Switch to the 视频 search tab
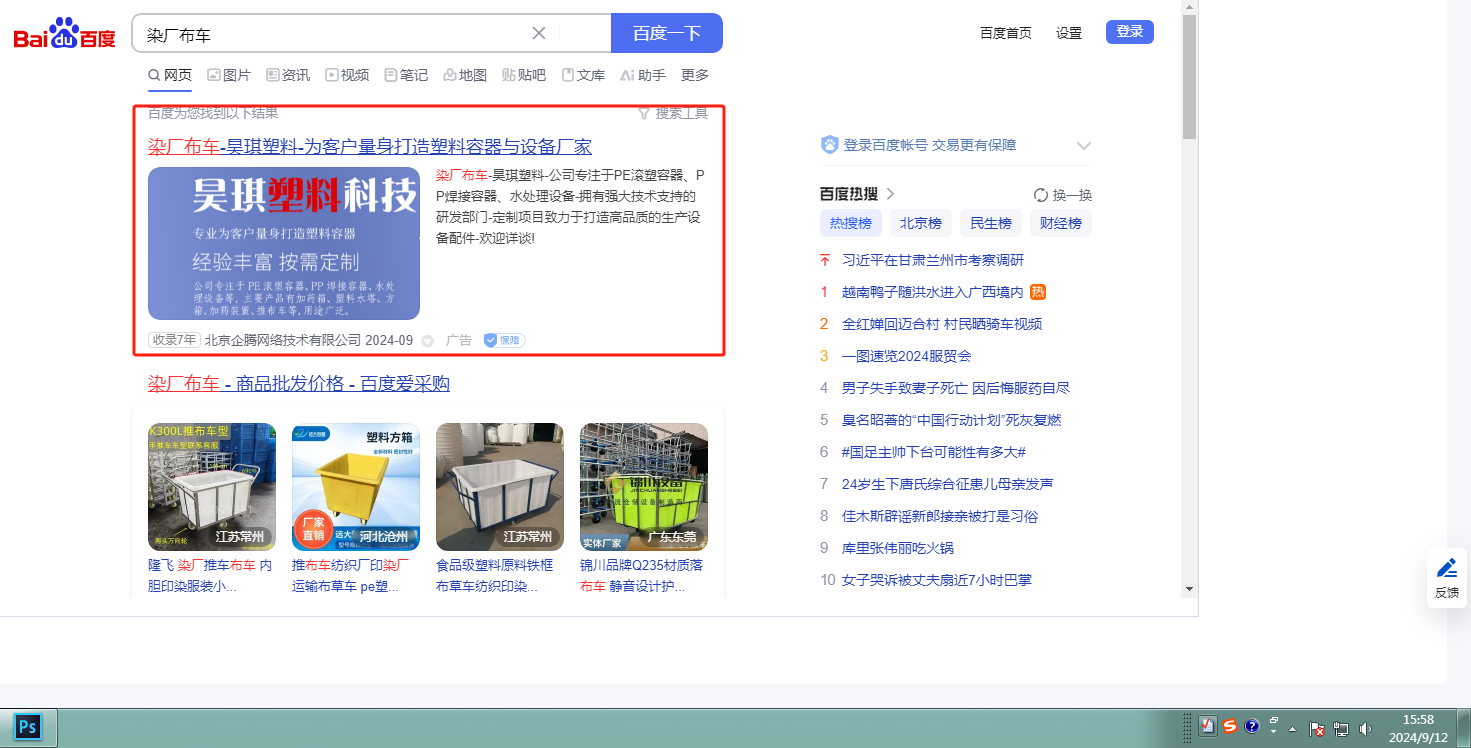 coord(347,75)
